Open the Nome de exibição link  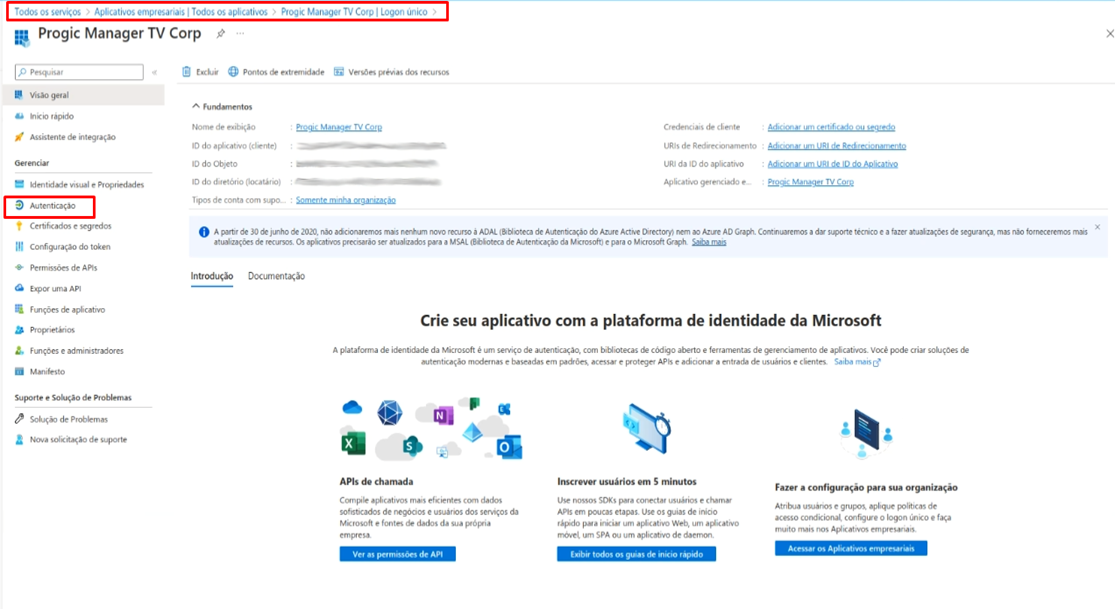(338, 127)
